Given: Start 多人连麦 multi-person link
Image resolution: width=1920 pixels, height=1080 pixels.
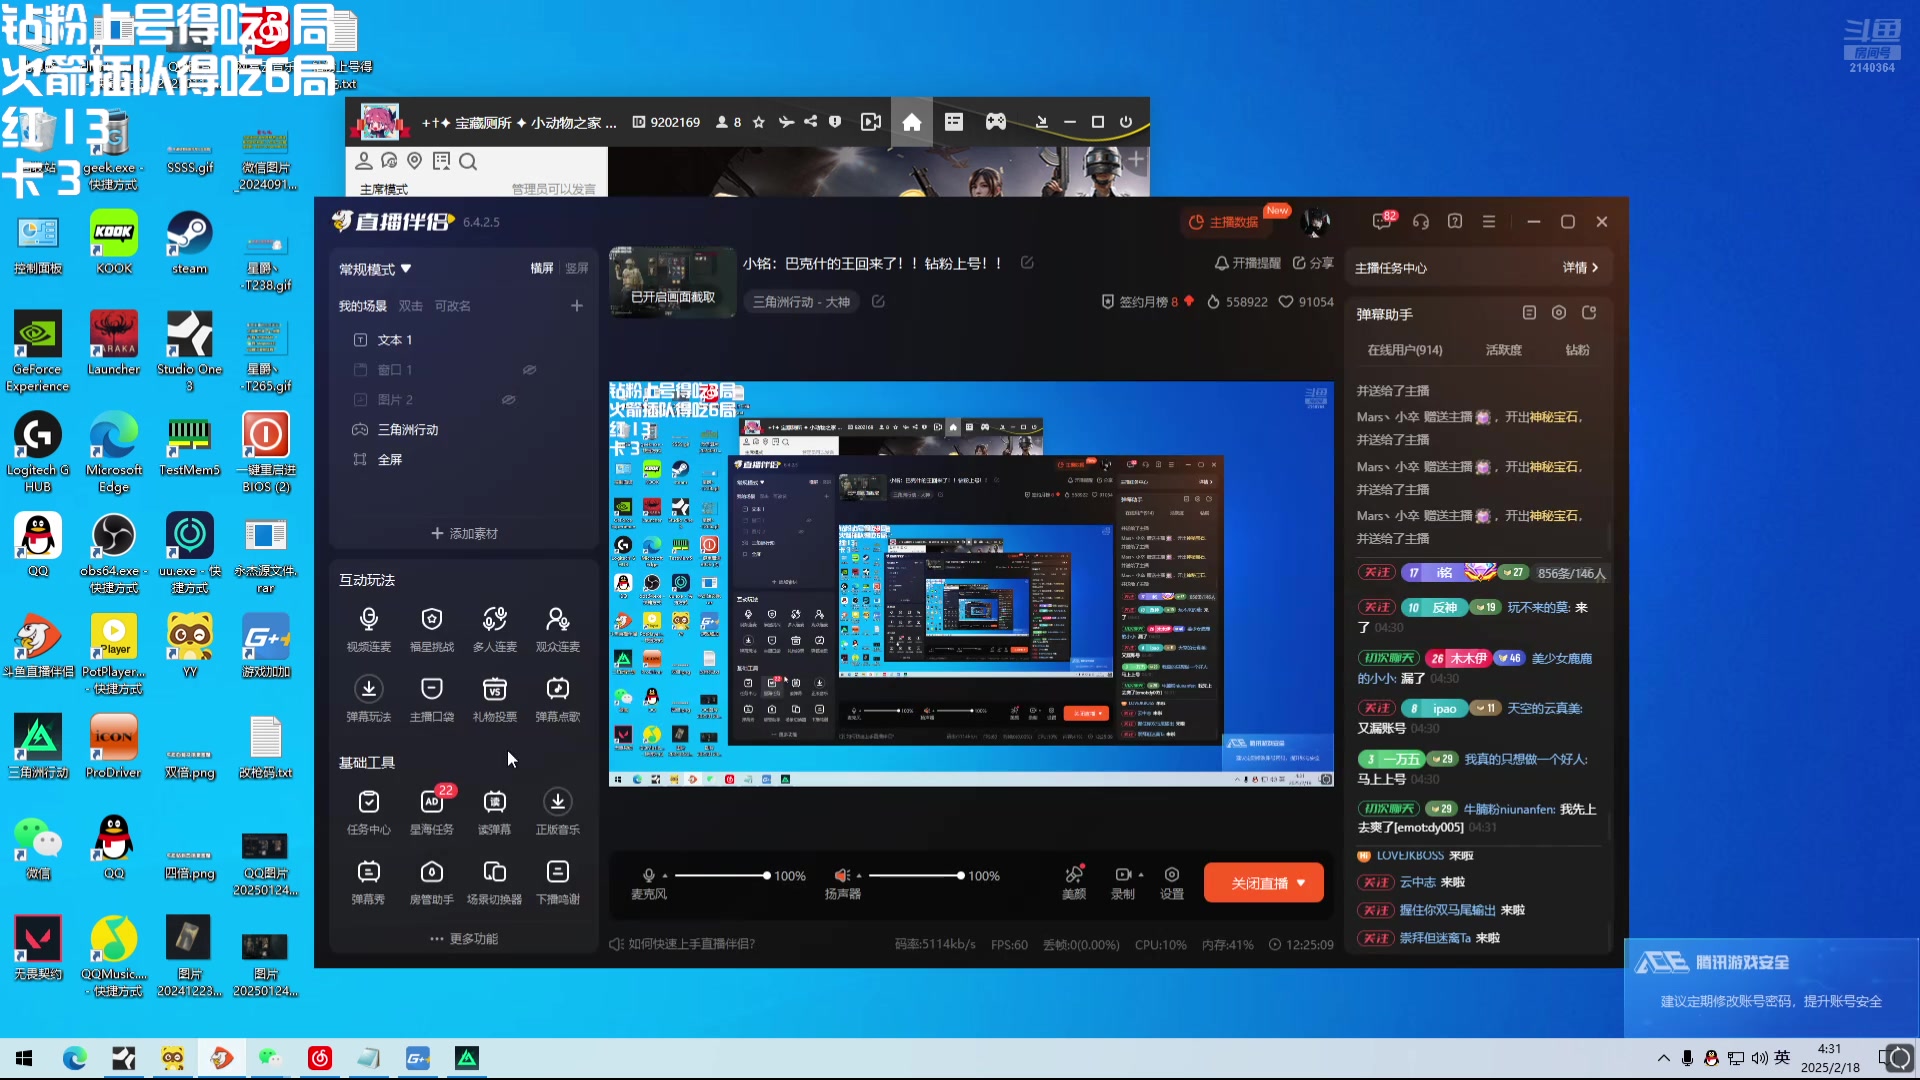Looking at the screenshot, I should point(495,630).
